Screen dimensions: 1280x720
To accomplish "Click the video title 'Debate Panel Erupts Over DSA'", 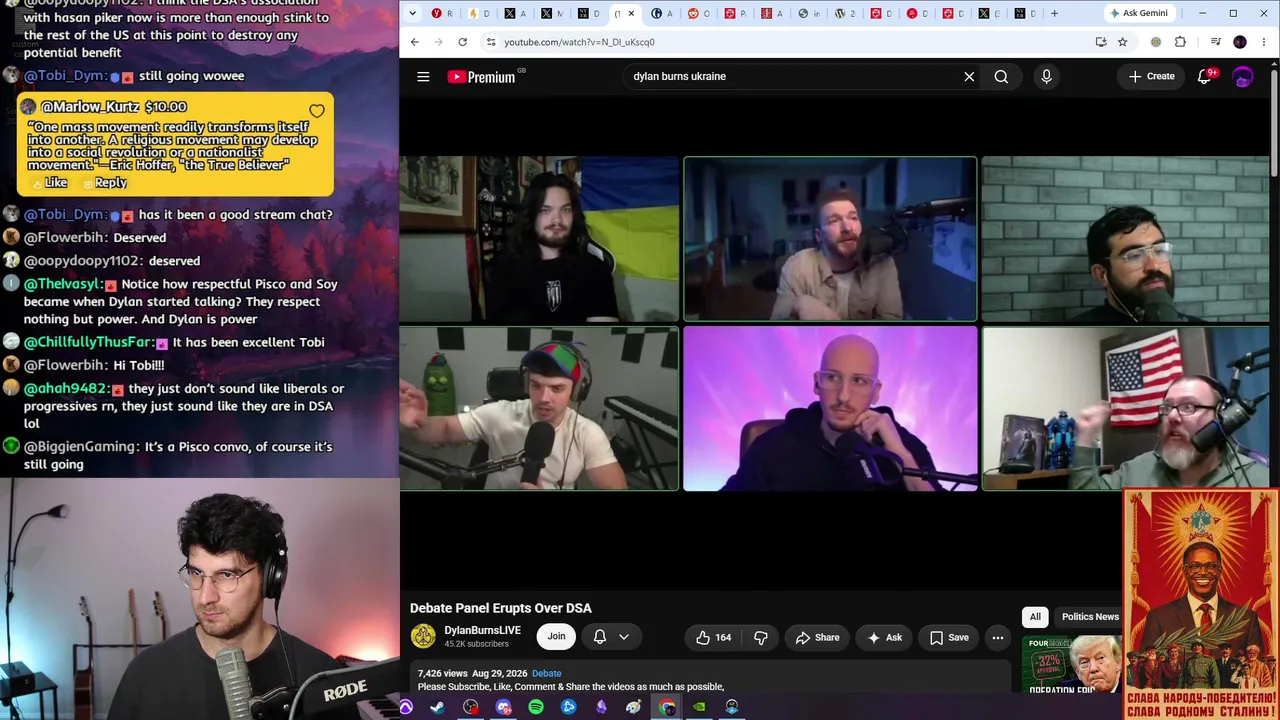I will click(x=501, y=608).
